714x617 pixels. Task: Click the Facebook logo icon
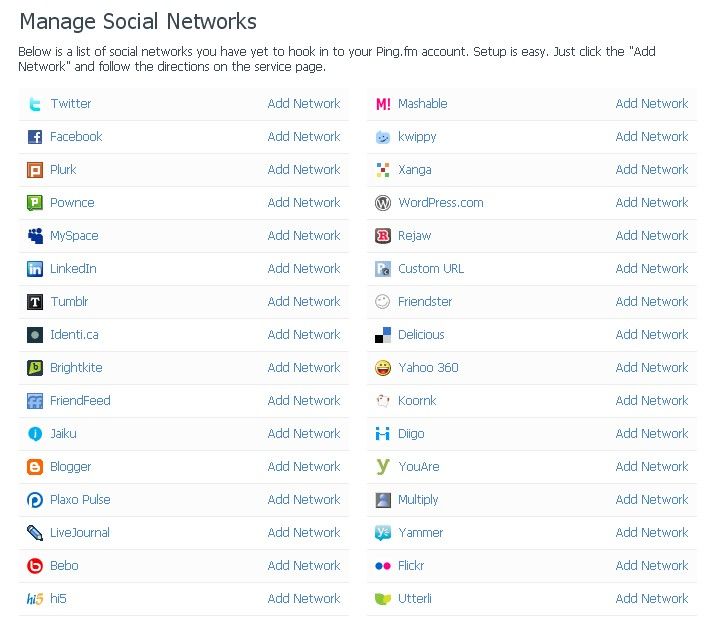(35, 137)
